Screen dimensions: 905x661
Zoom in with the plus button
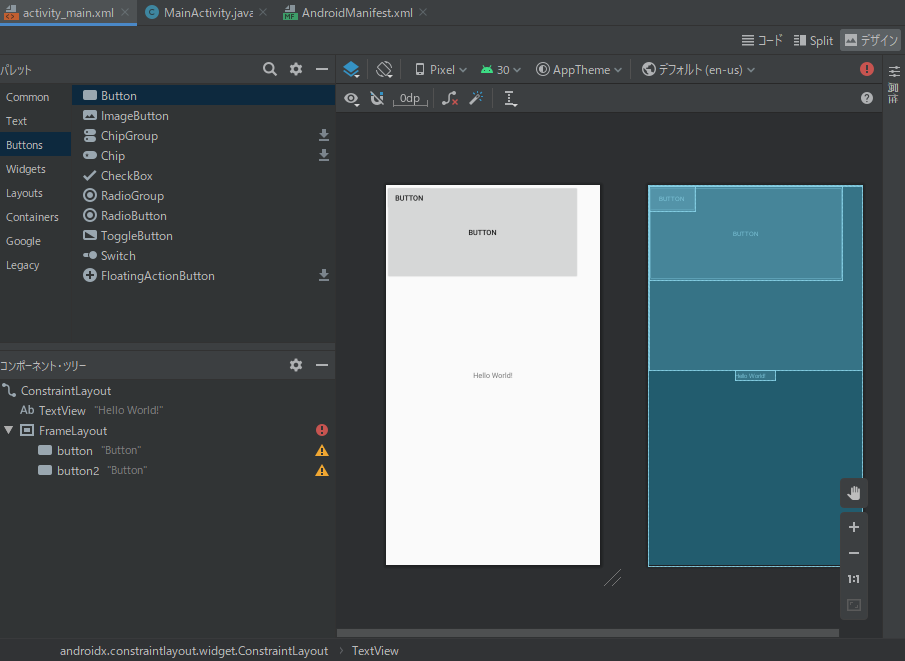tap(854, 527)
